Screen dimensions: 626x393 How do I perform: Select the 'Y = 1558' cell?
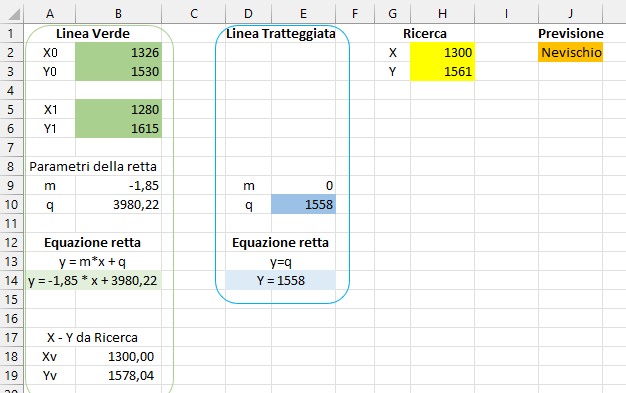(x=281, y=280)
